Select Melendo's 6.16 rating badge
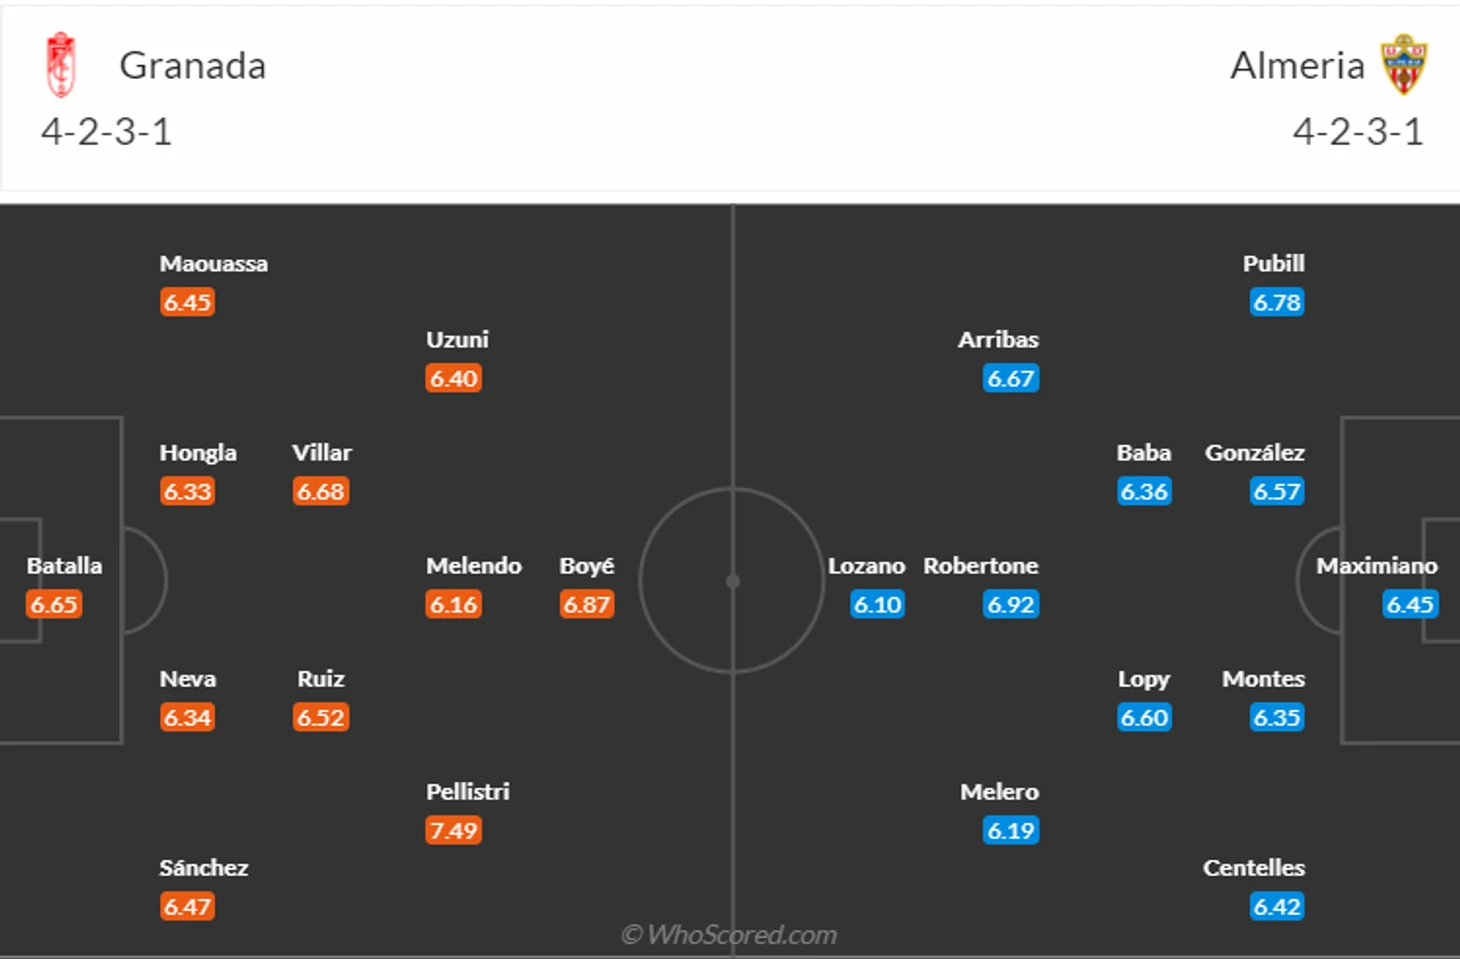 (x=454, y=604)
